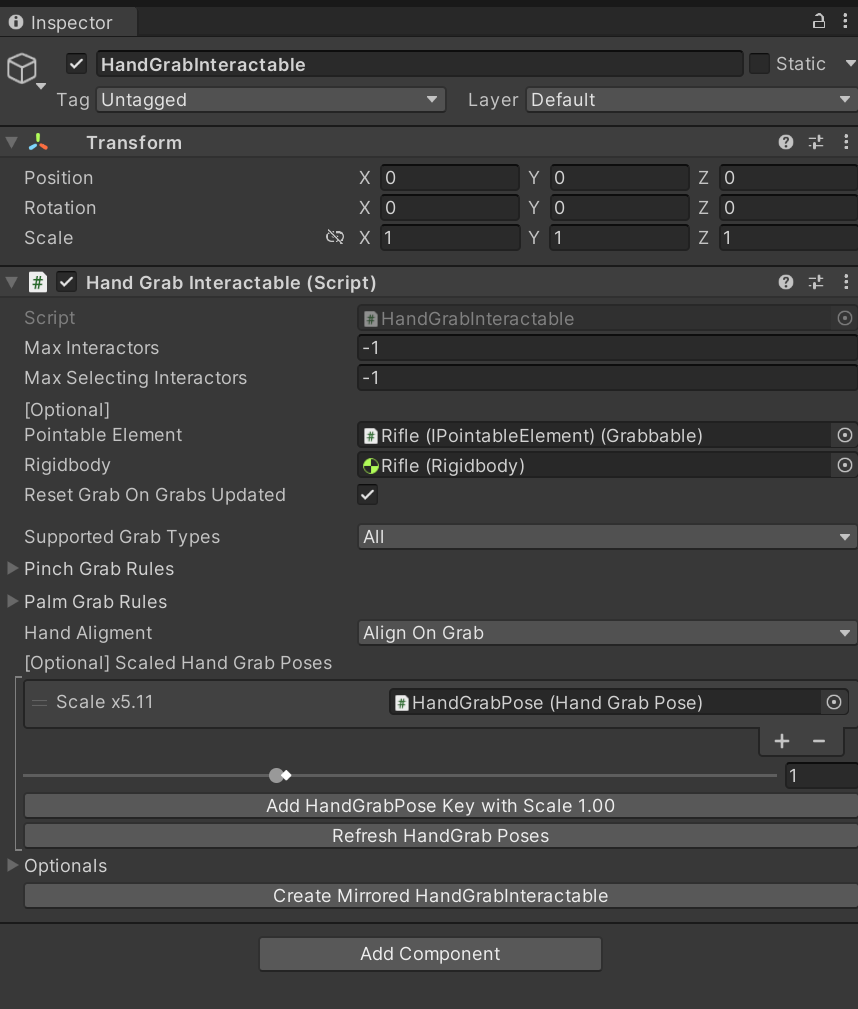
Task: Open object picker for Rigidbody field
Action: pos(844,465)
